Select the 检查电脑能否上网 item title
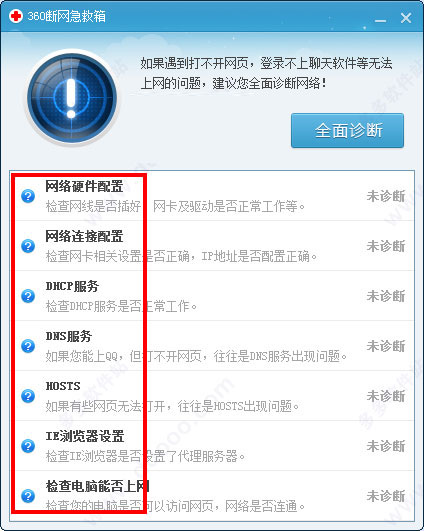This screenshot has height=531, width=424. coord(98,486)
